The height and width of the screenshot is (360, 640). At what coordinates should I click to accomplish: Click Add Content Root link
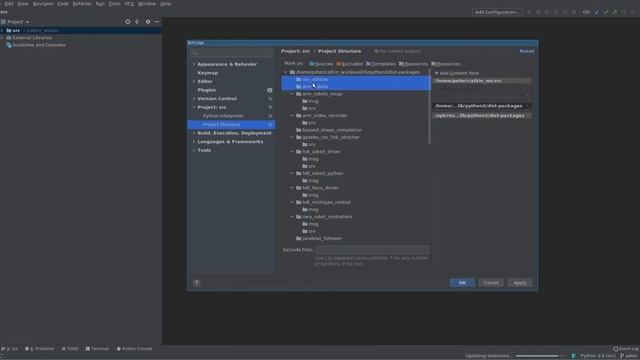[459, 73]
